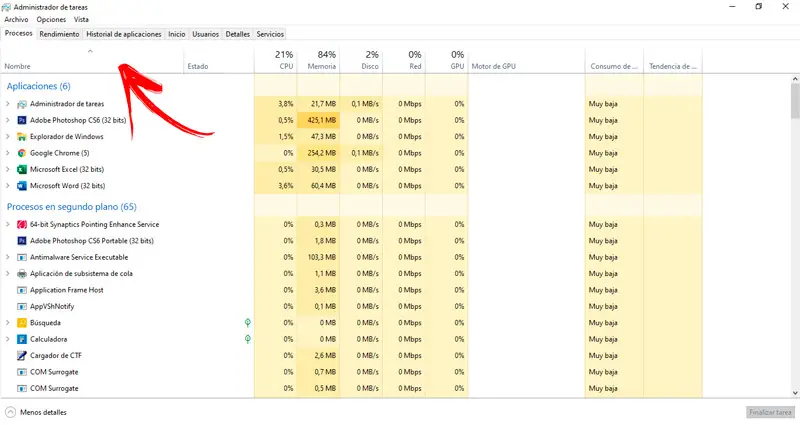Sort by the 21% CPU column header
Viewport: 800px width, 425px height.
(x=276, y=60)
